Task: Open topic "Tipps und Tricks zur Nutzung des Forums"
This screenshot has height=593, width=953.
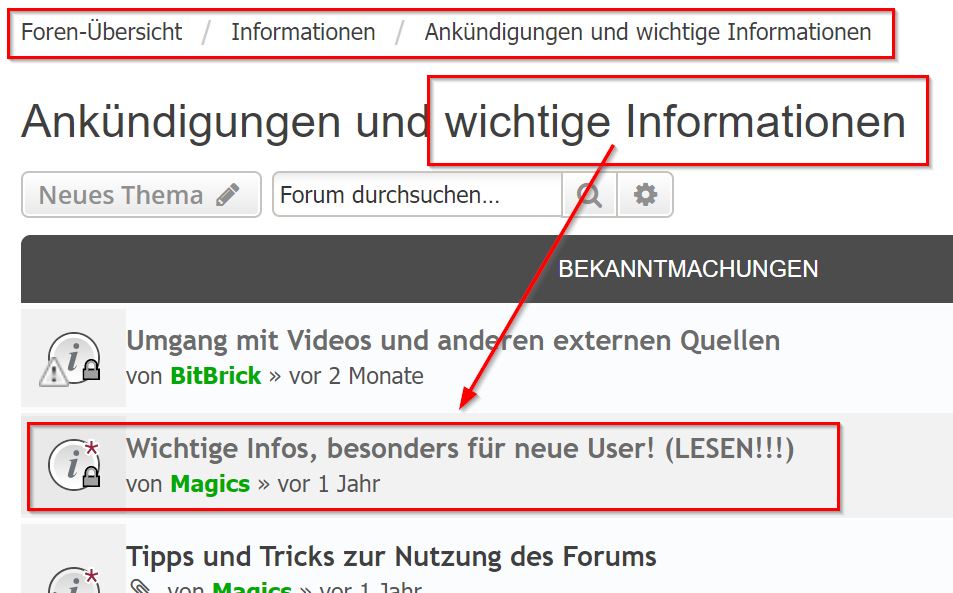Action: (391, 556)
